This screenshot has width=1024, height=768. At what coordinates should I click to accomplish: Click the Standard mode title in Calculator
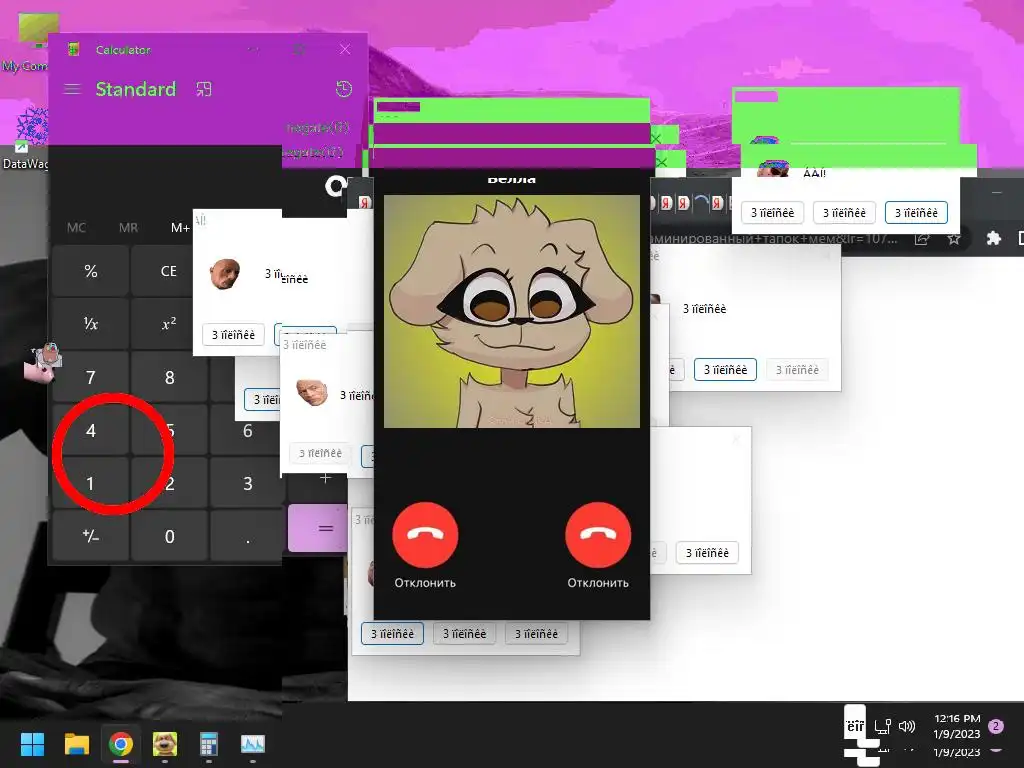tap(136, 89)
